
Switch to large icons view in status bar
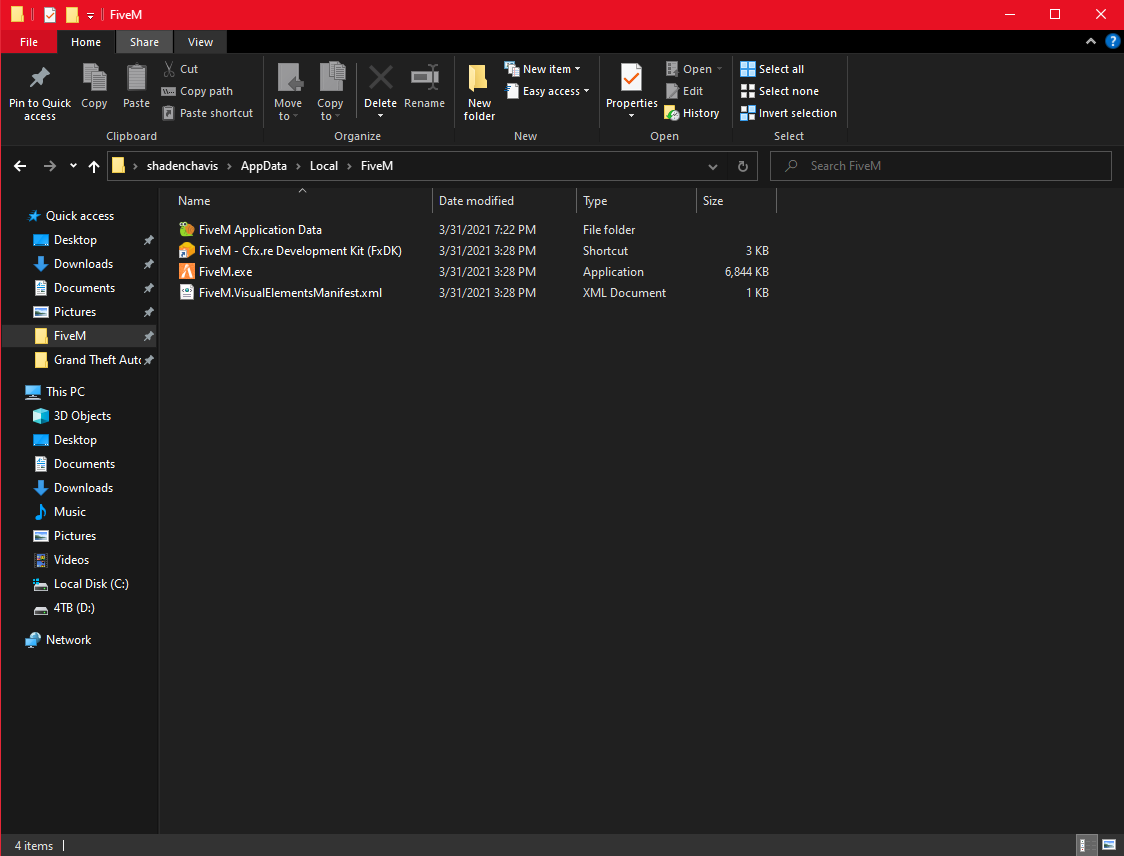1107,846
